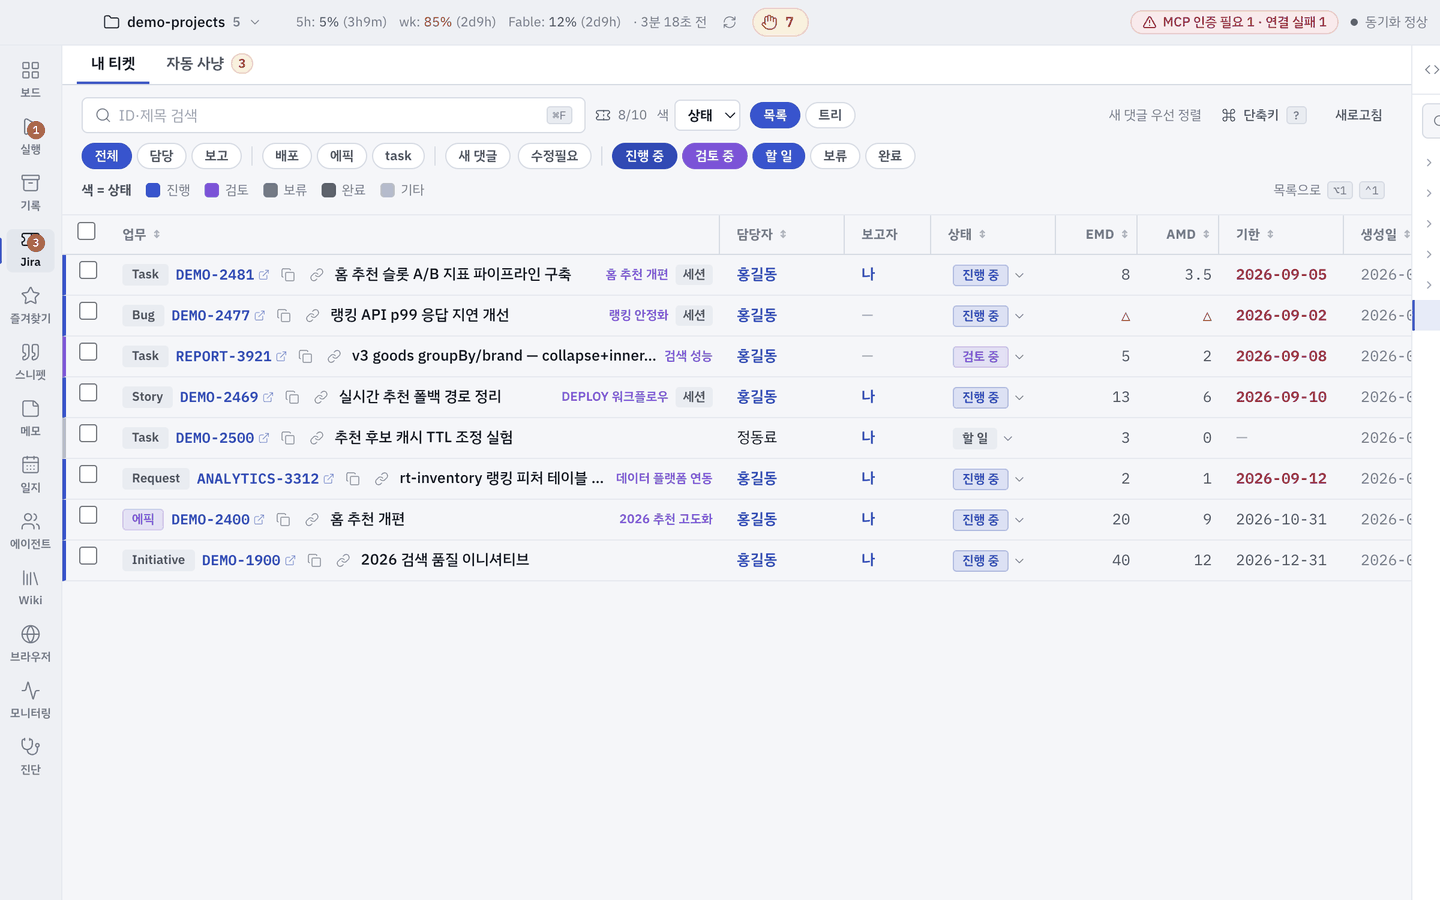Expand 할 일 status dropdown for DEMO-2500

(1008, 438)
